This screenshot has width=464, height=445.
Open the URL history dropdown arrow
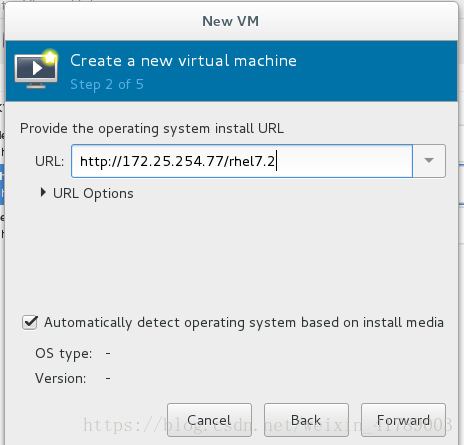coord(429,161)
